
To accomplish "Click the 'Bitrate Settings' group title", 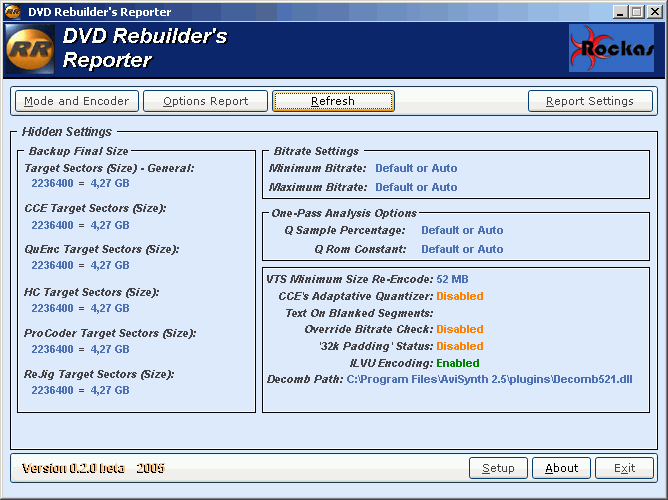I will (316, 151).
